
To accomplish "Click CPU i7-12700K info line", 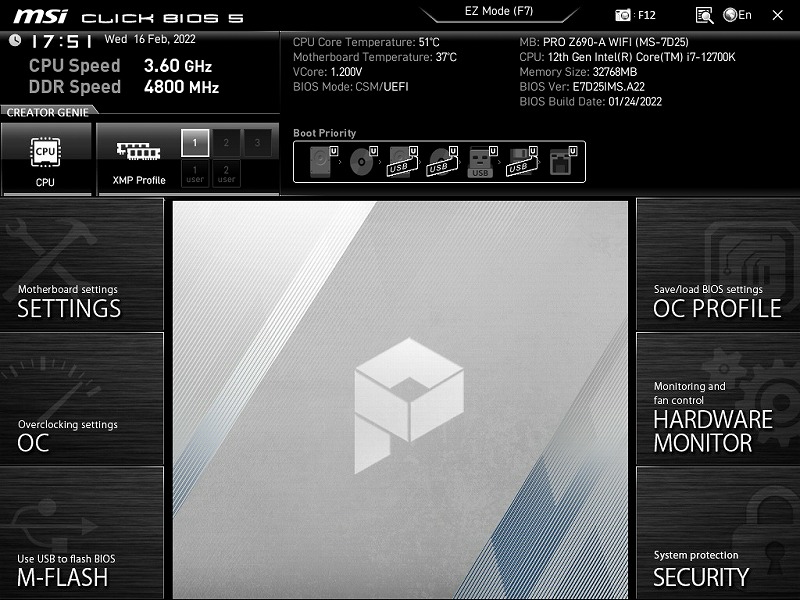I will (x=628, y=57).
